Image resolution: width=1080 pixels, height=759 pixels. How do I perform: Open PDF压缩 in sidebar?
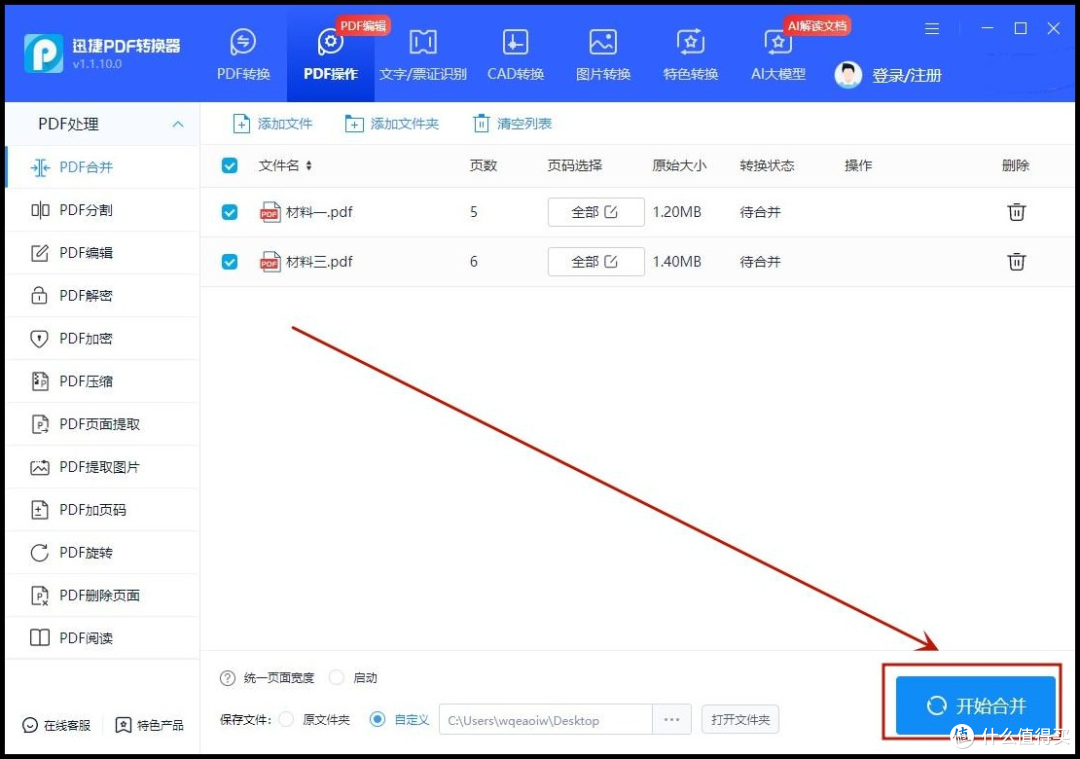pos(102,381)
